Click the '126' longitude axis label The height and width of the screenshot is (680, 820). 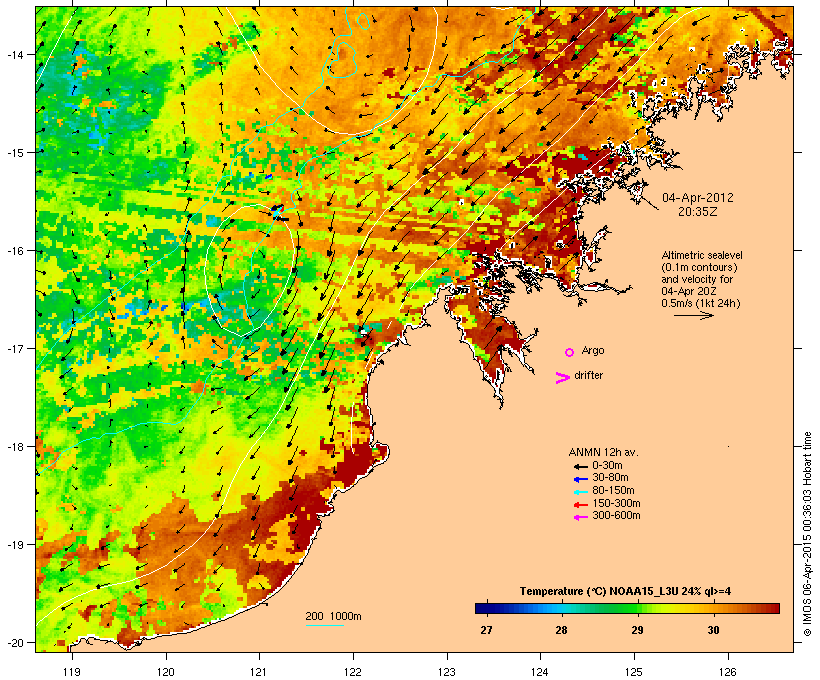click(727, 672)
